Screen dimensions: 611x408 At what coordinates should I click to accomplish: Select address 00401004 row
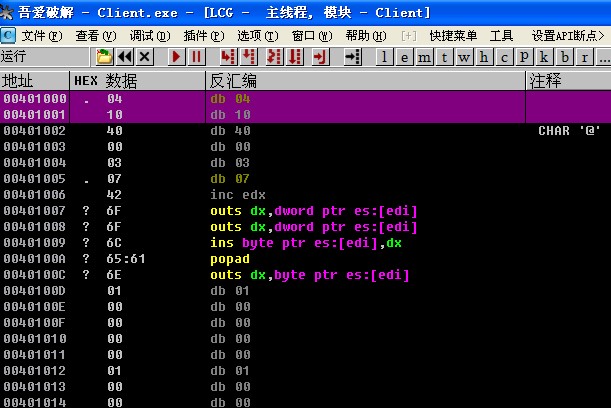(306, 163)
